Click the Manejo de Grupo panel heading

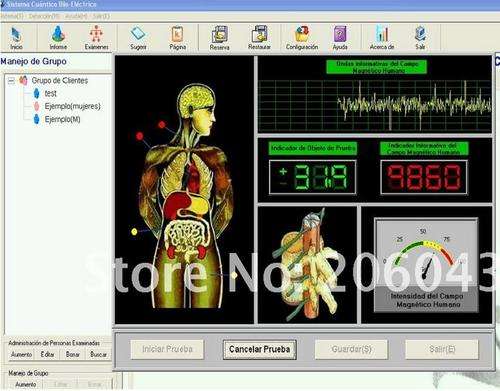[33, 62]
